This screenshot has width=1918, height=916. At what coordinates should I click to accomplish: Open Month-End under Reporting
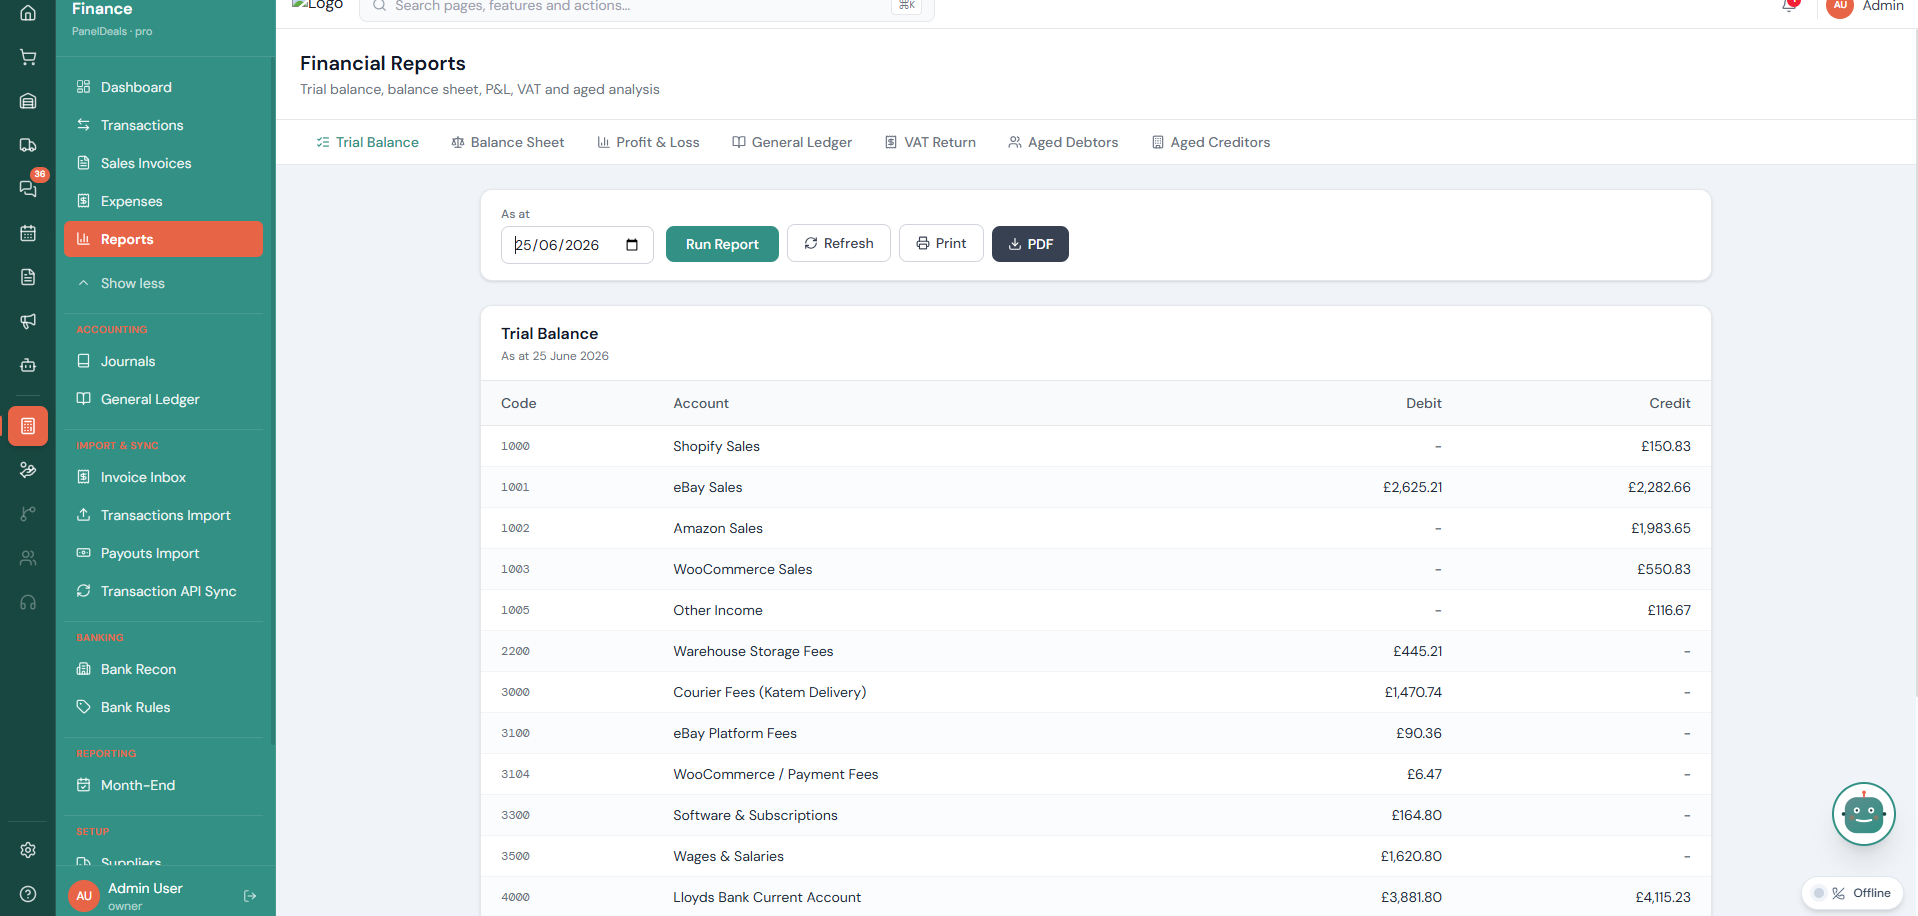point(163,785)
